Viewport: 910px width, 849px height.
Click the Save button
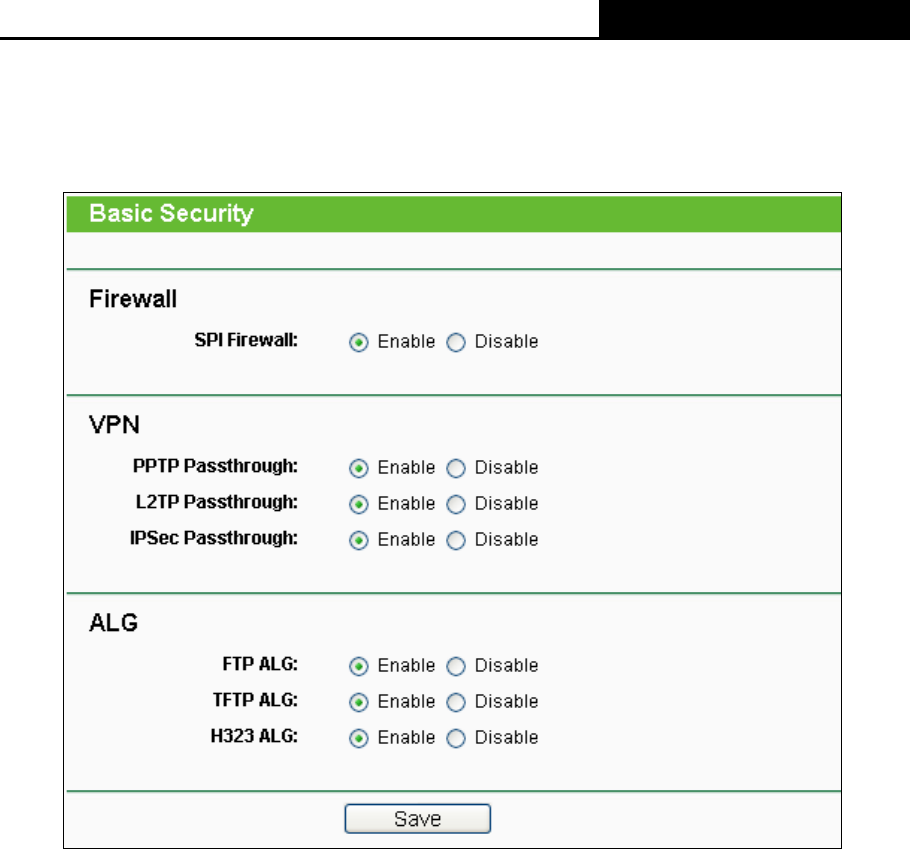(x=417, y=819)
